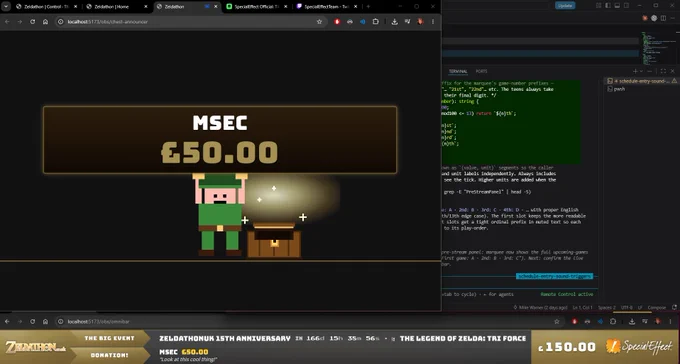The image size is (680, 364).
Task: Click the DONATION! label in omnibar
Action: 109,355
